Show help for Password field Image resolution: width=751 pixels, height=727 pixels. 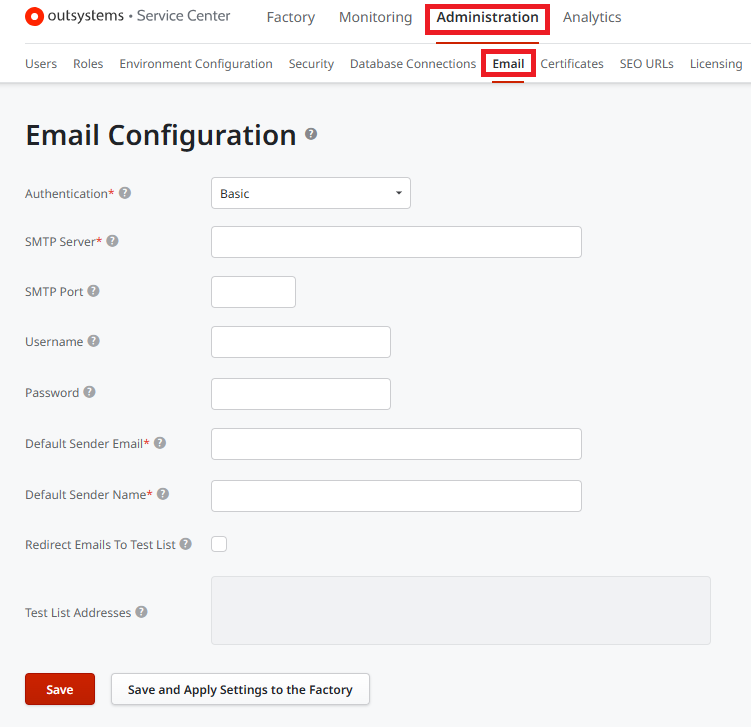(89, 392)
